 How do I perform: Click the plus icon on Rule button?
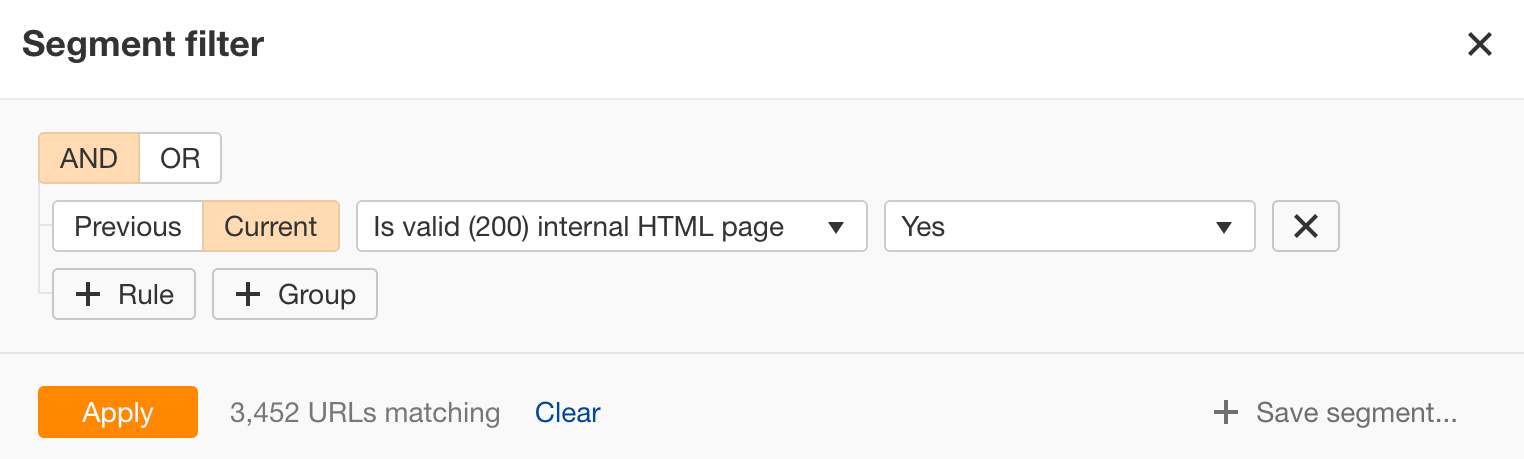[x=89, y=295]
